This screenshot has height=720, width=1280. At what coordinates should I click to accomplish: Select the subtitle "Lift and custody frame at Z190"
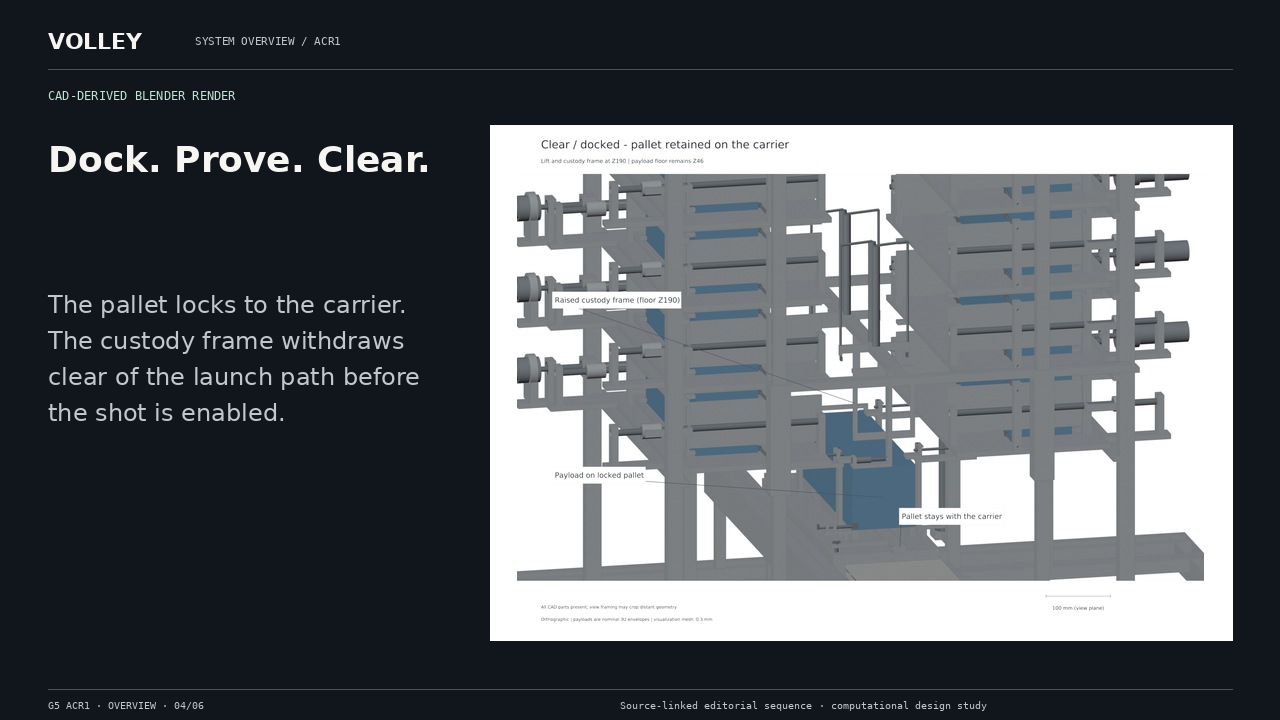point(622,161)
